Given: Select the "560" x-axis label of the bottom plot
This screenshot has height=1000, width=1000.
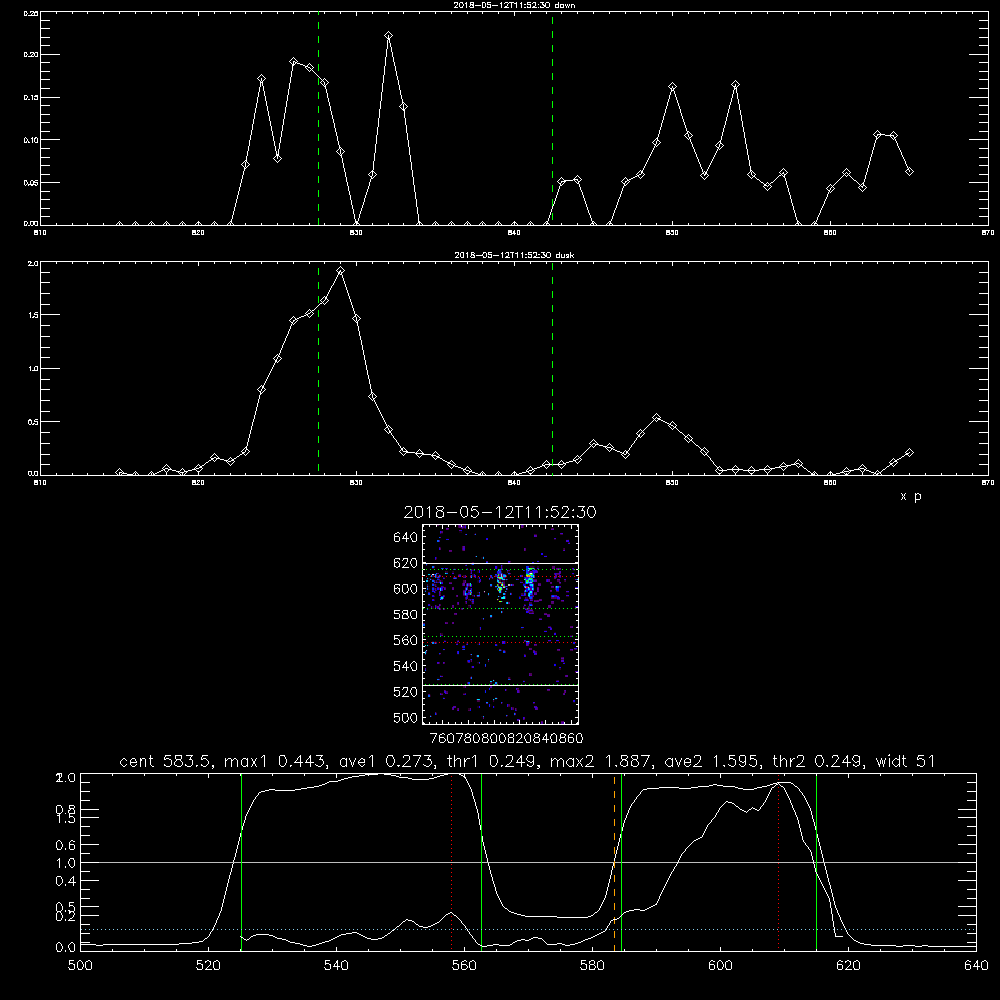Looking at the screenshot, I should (x=464, y=966).
